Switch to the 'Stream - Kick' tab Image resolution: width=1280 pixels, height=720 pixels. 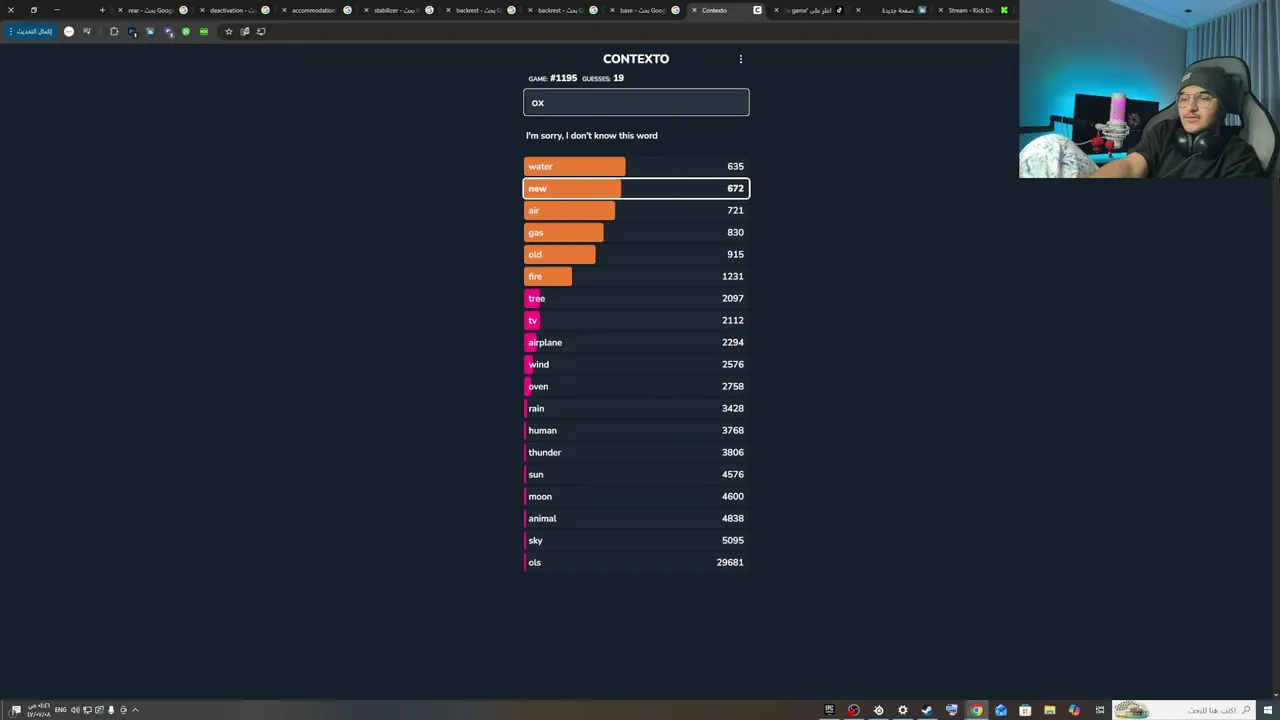click(x=970, y=10)
